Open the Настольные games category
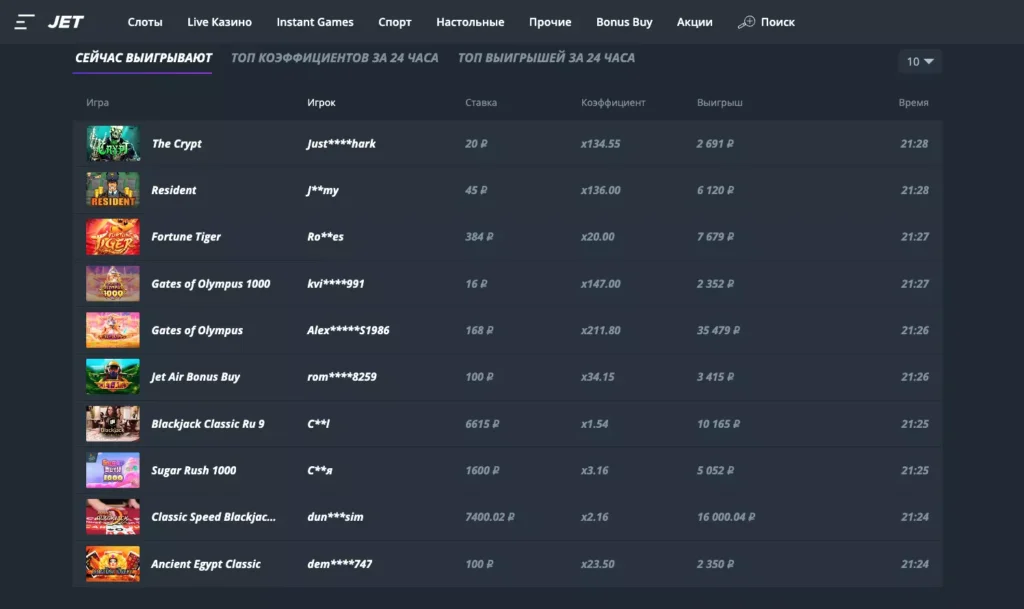 pyautogui.click(x=469, y=21)
